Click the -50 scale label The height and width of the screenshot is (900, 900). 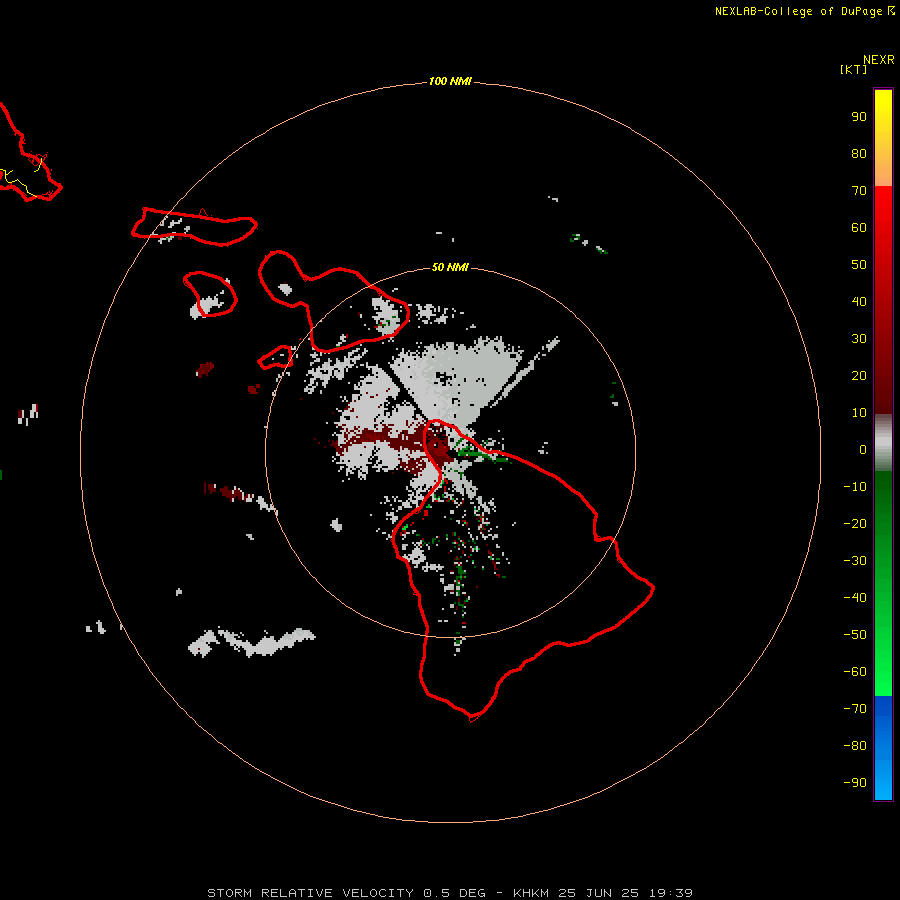tap(855, 635)
